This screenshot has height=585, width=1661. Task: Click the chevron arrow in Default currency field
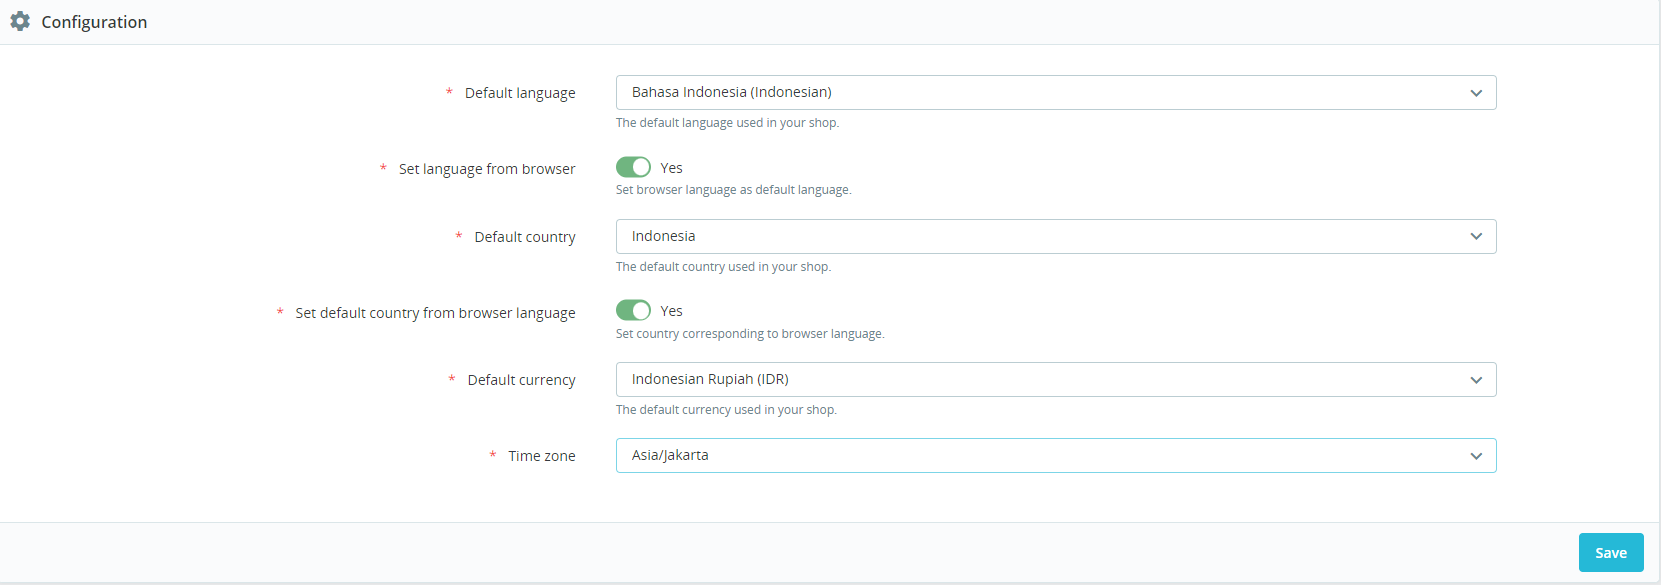point(1476,380)
